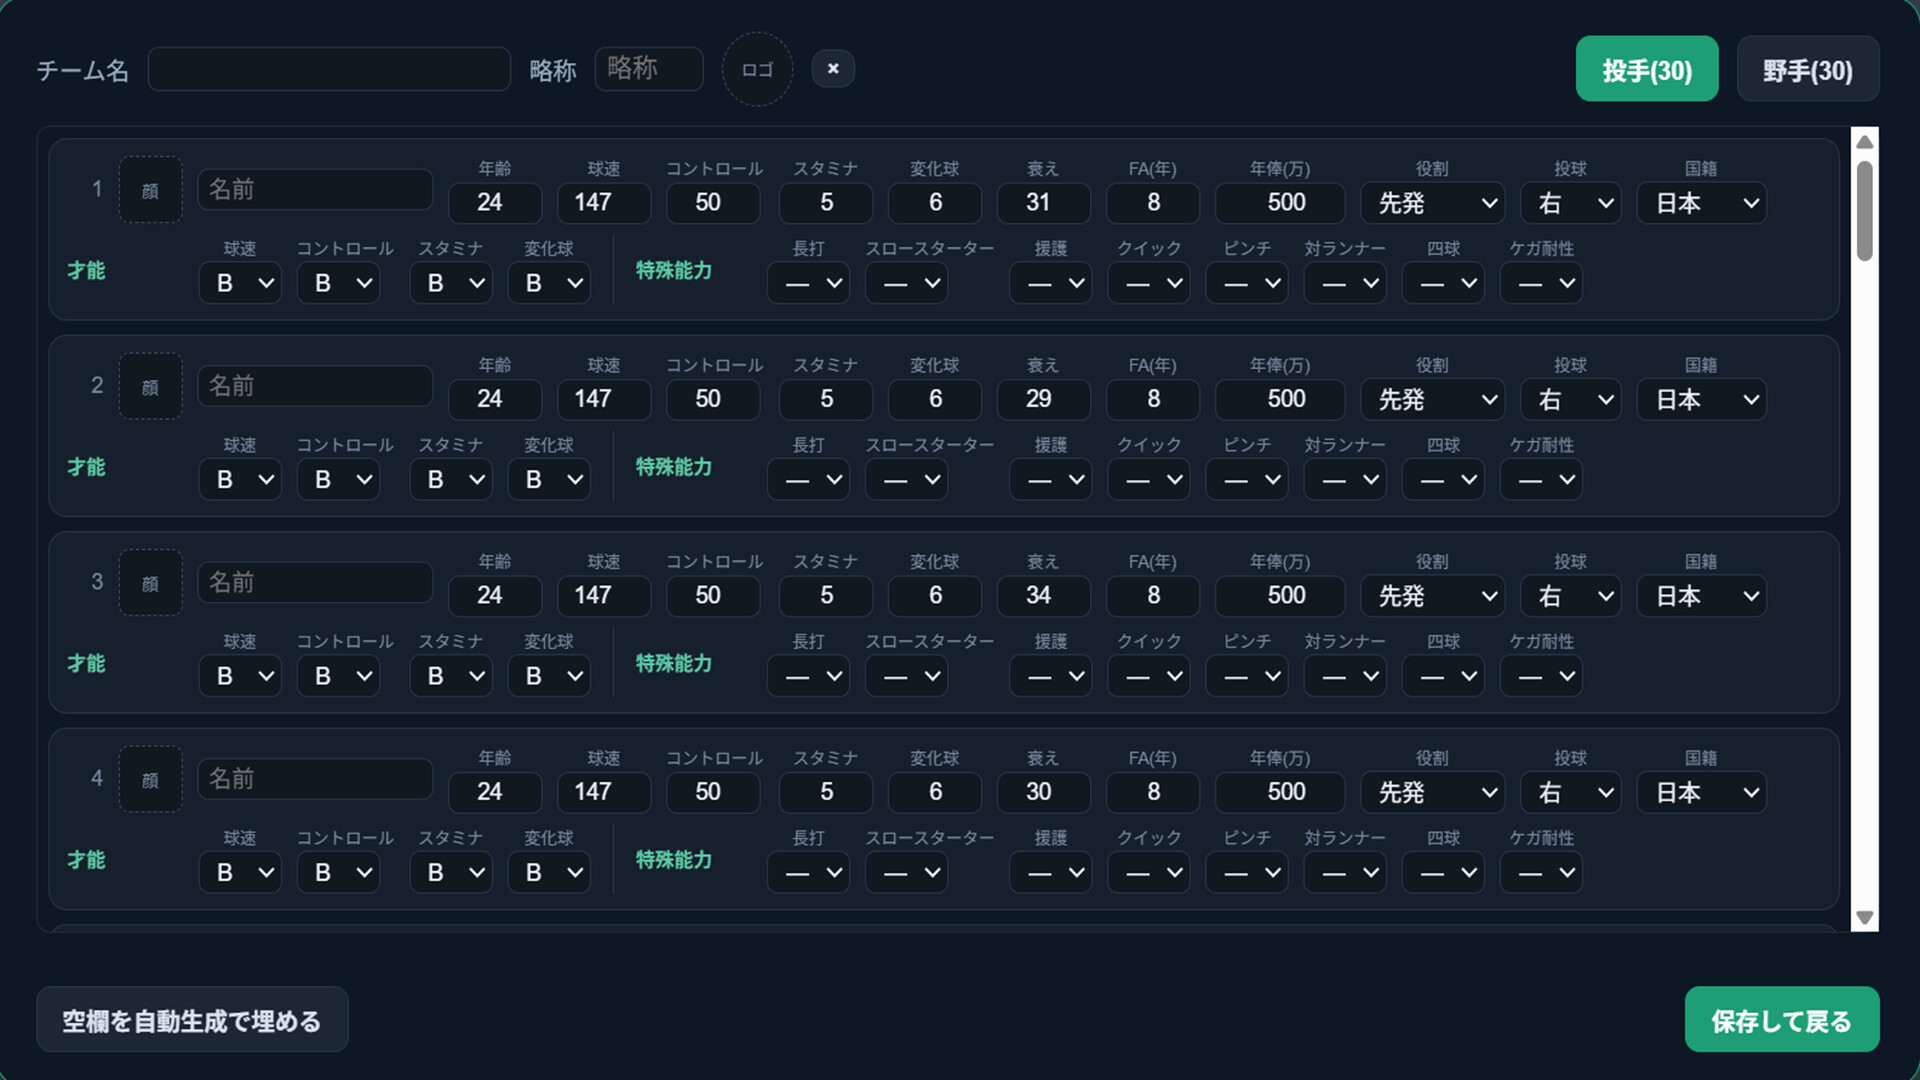Open player 3's ケガ耐性 ability dropdown
1920x1080 pixels.
tap(1541, 676)
